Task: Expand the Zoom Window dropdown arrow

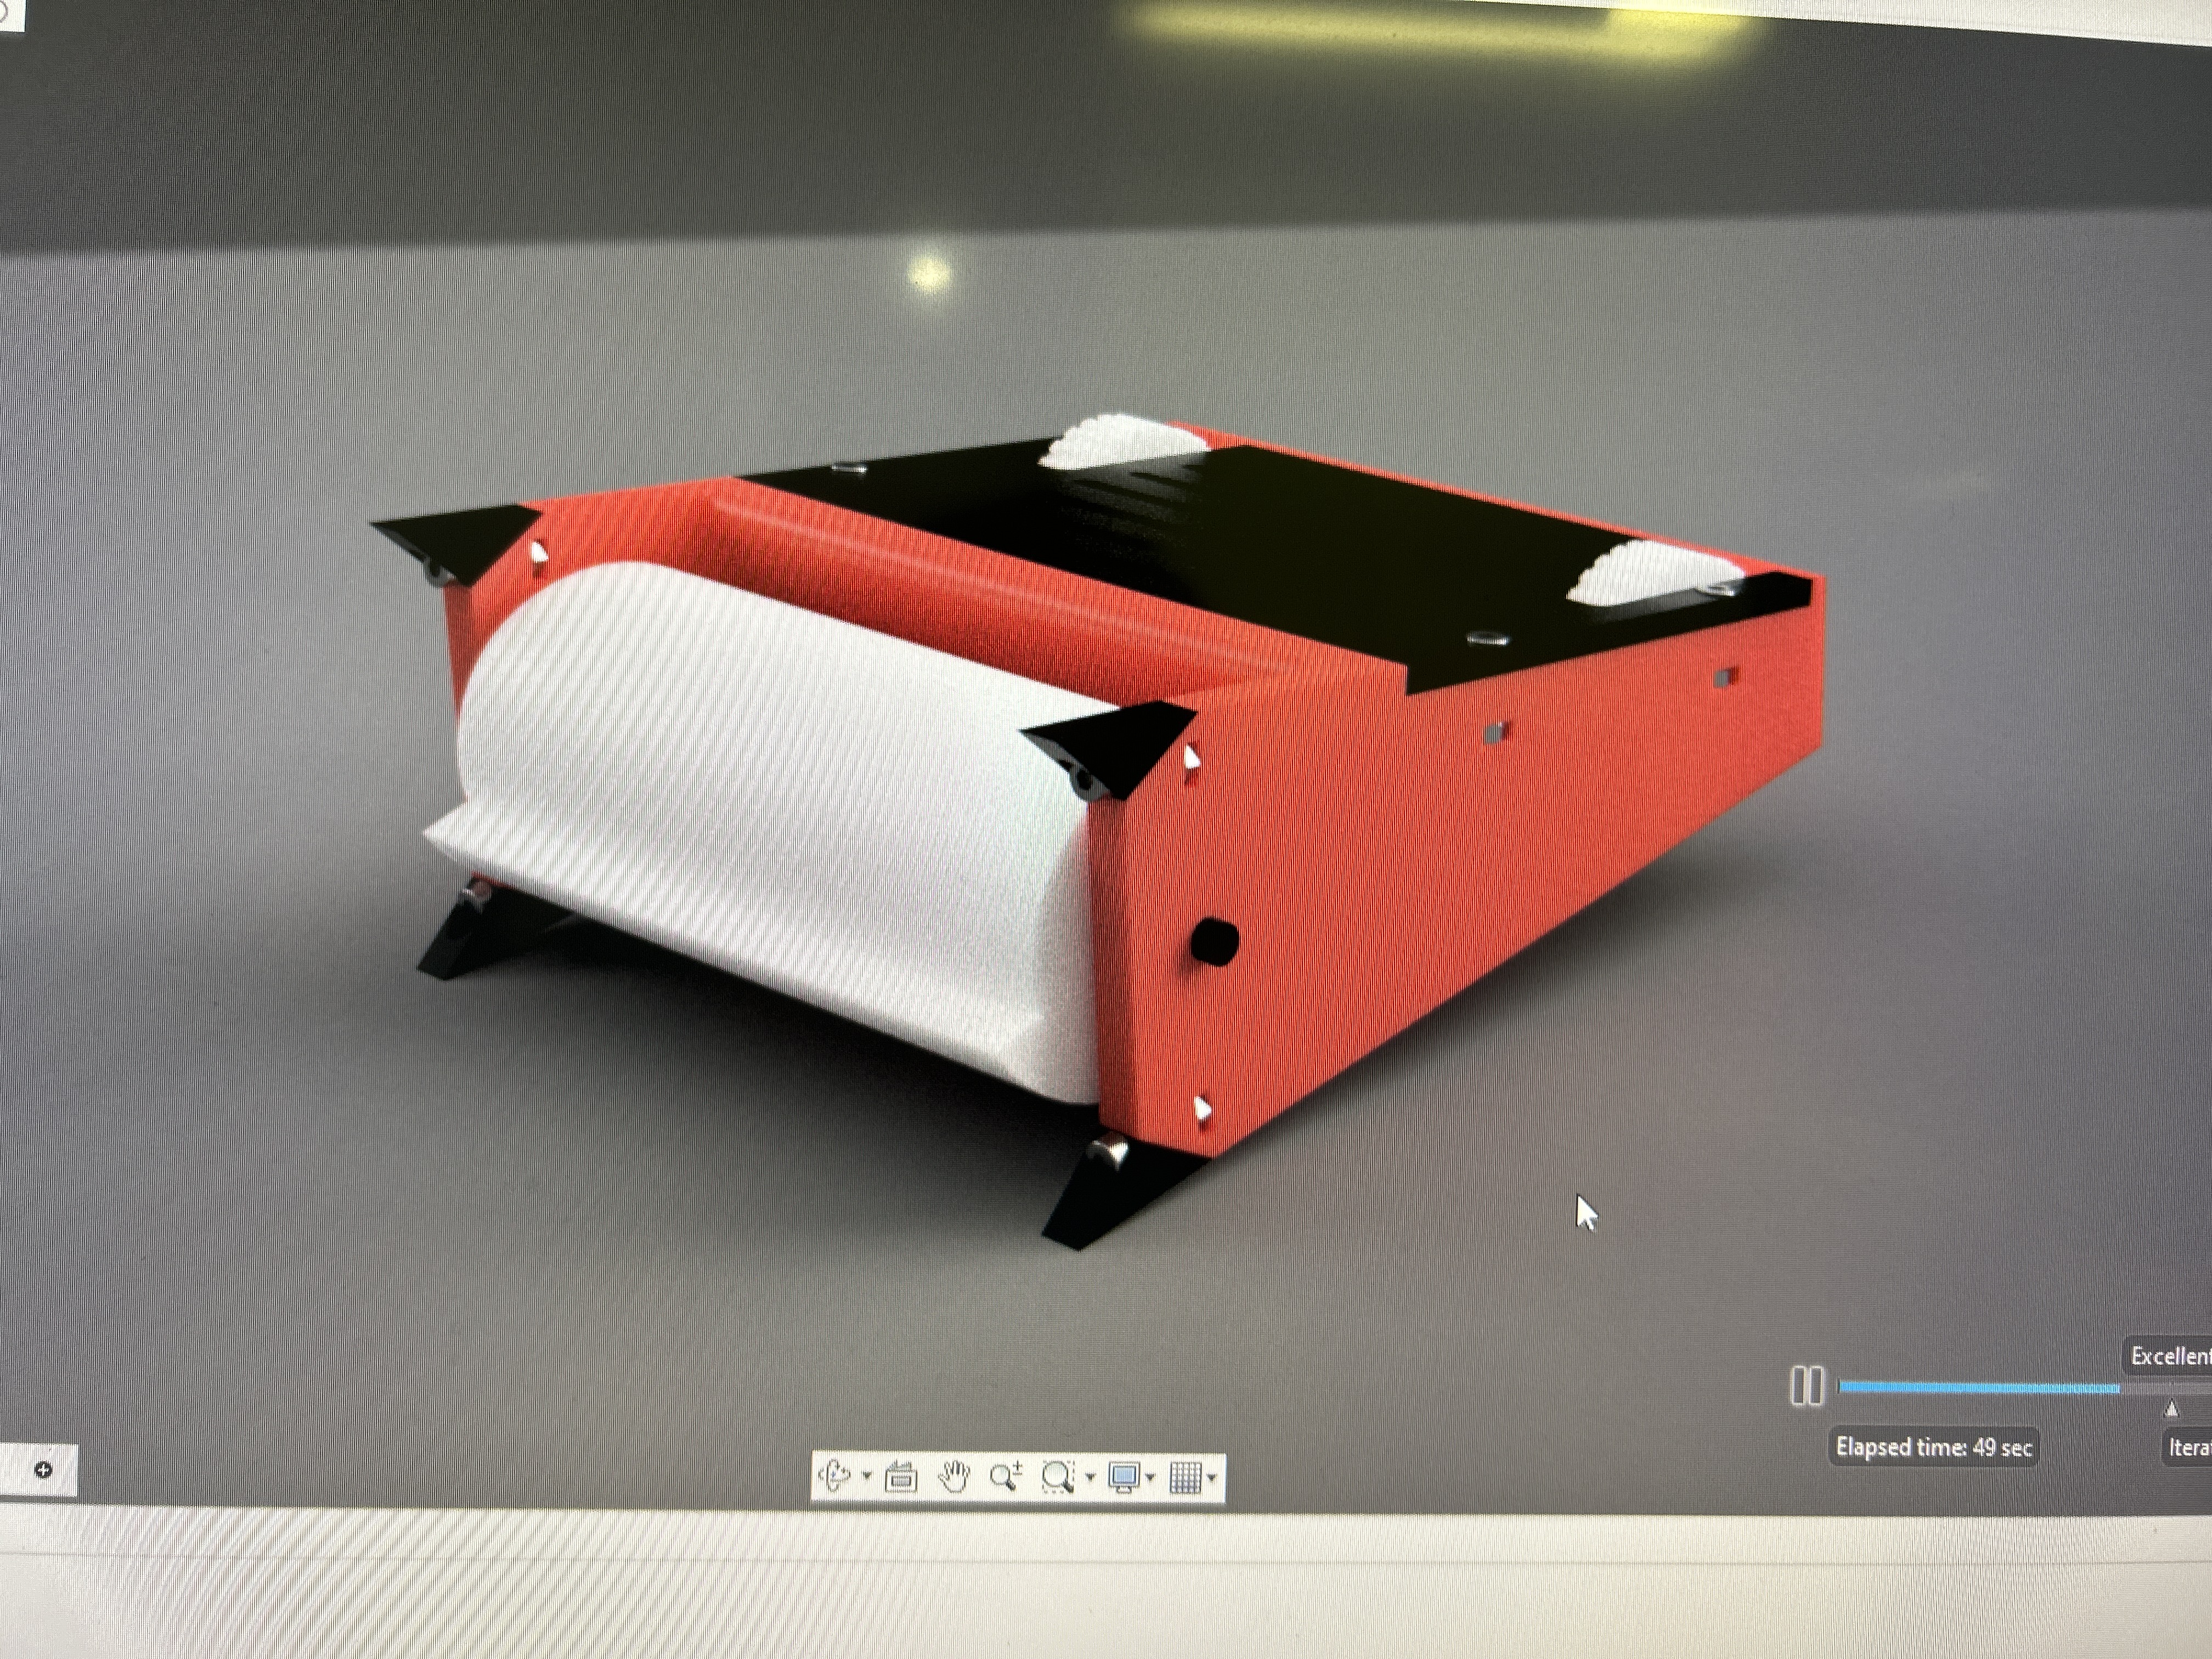Action: [1090, 1477]
